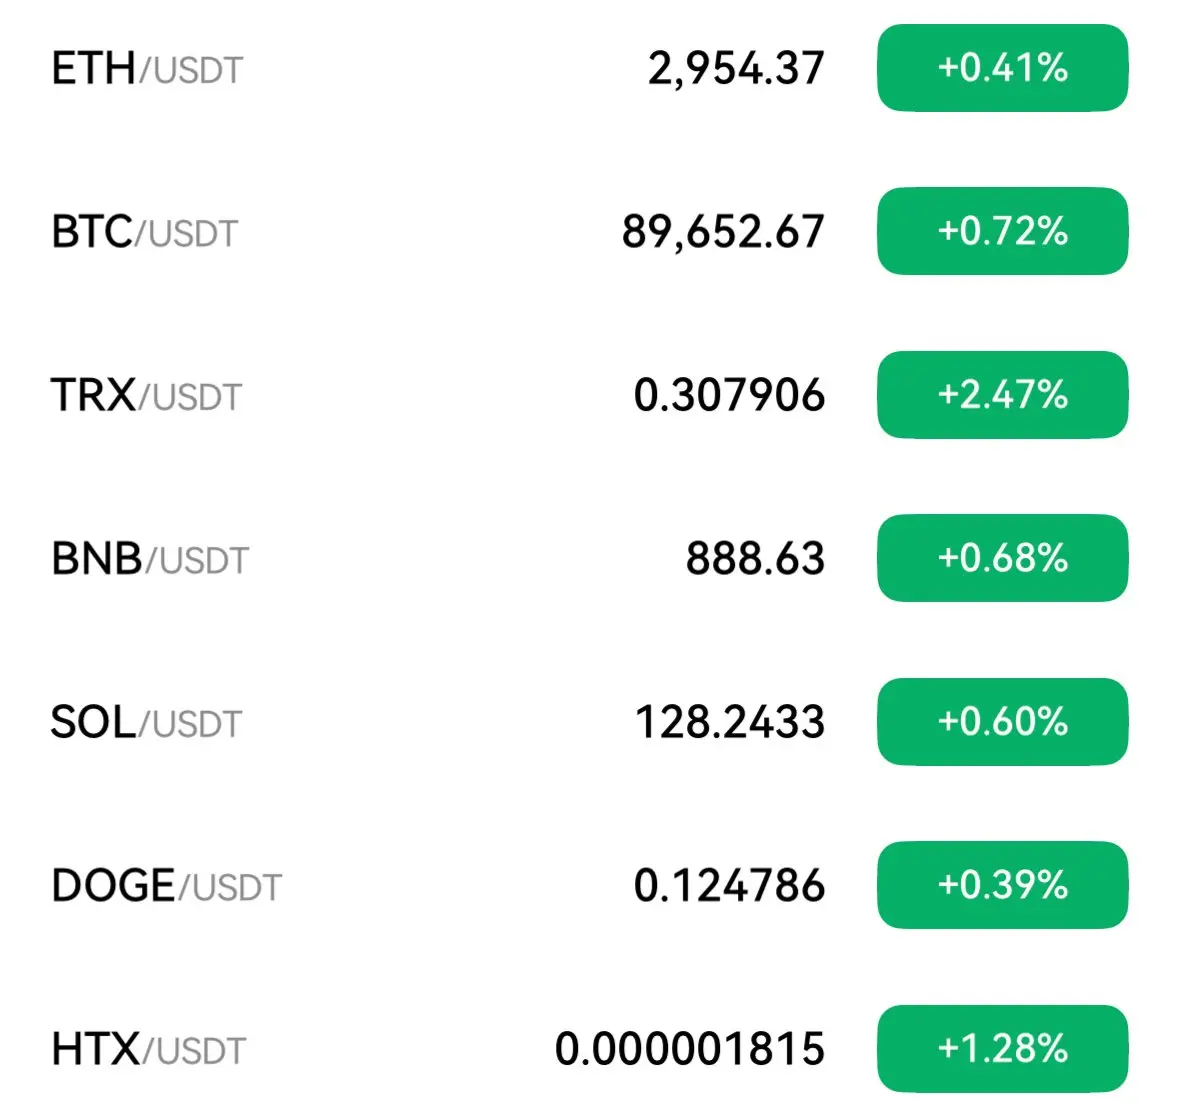Select the TRX price 0.307906
The image size is (1179, 1119).
pyautogui.click(x=729, y=396)
